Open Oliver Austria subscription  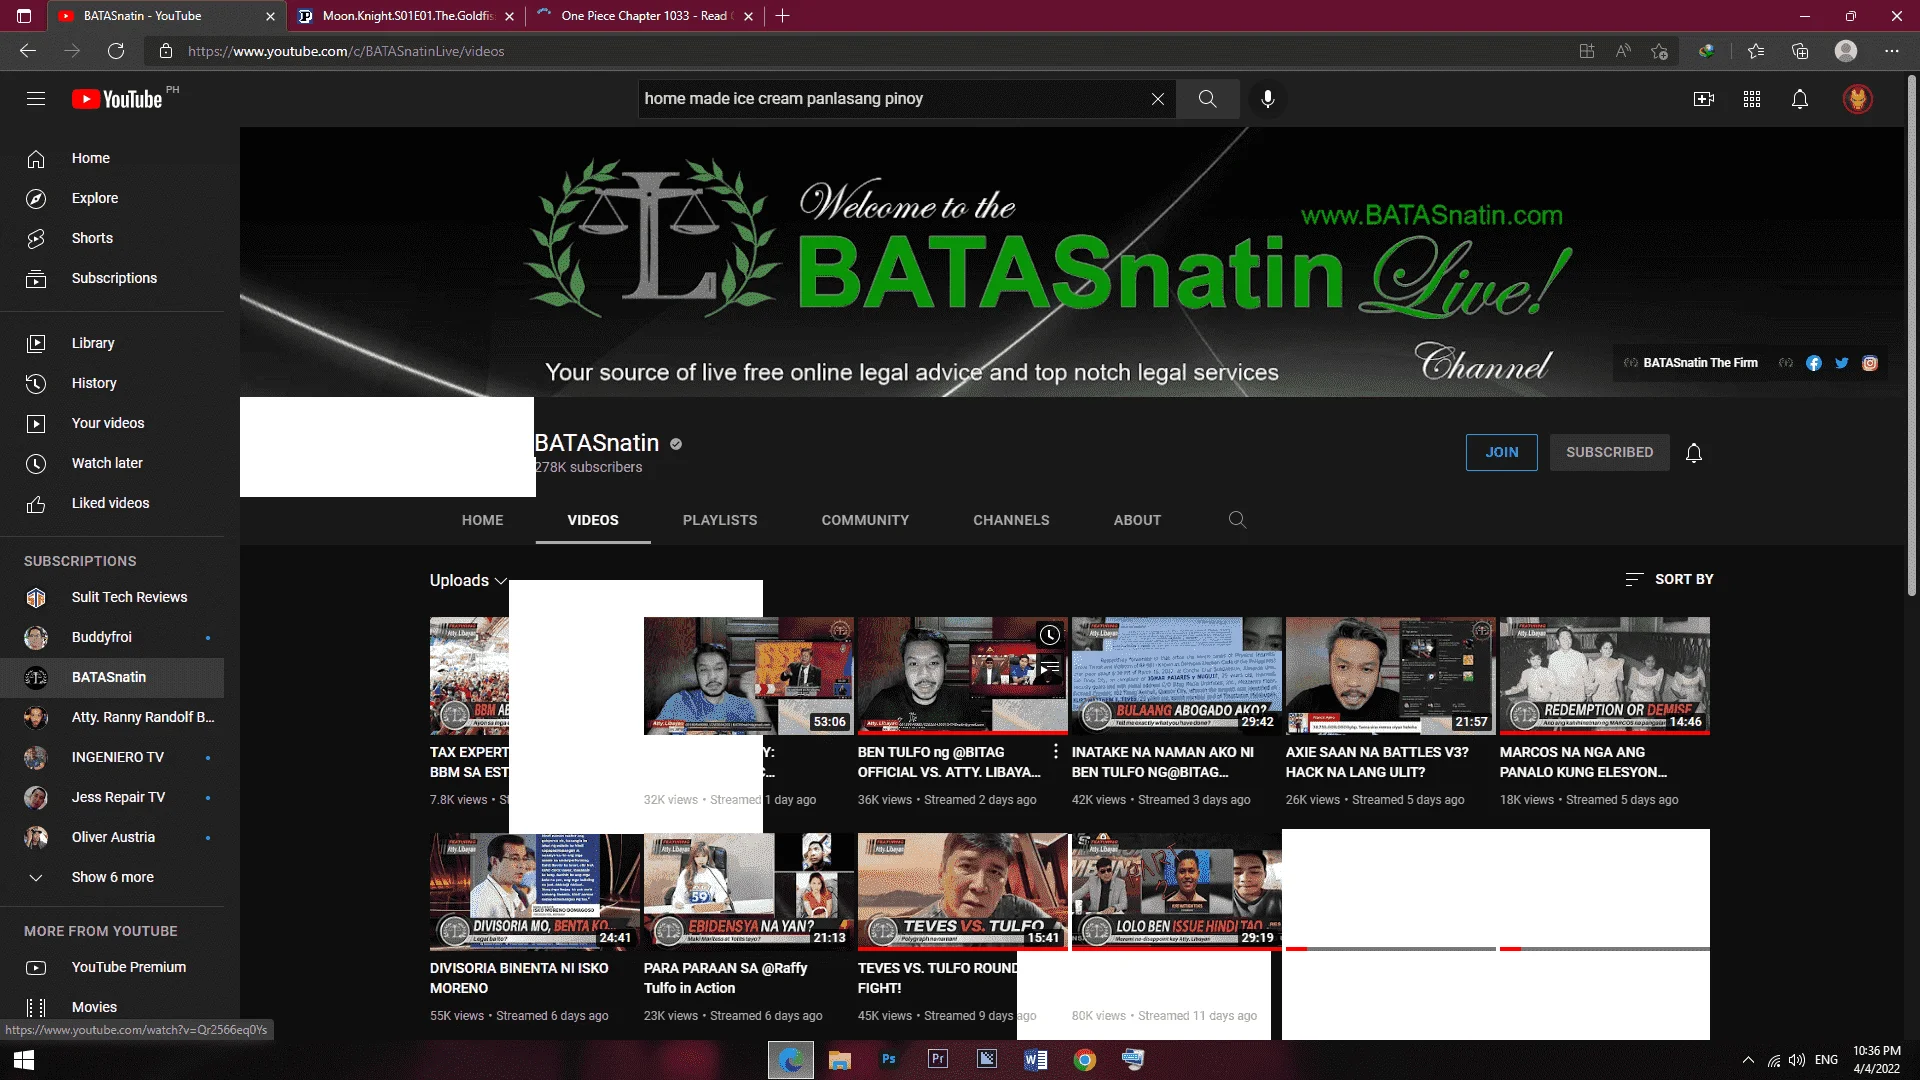point(112,837)
